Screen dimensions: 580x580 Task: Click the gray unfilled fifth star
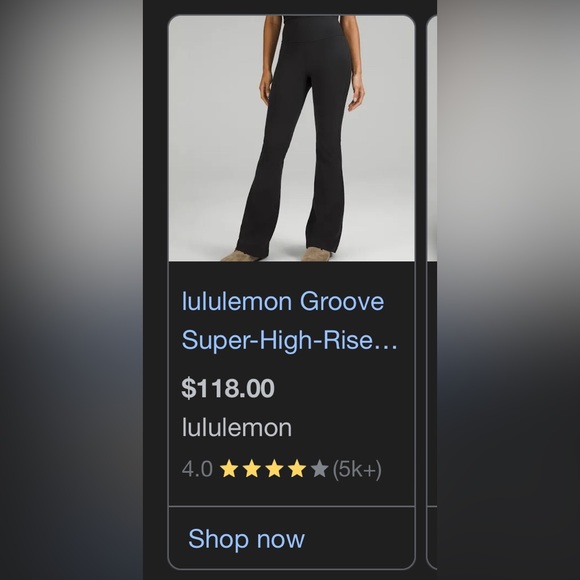click(320, 469)
